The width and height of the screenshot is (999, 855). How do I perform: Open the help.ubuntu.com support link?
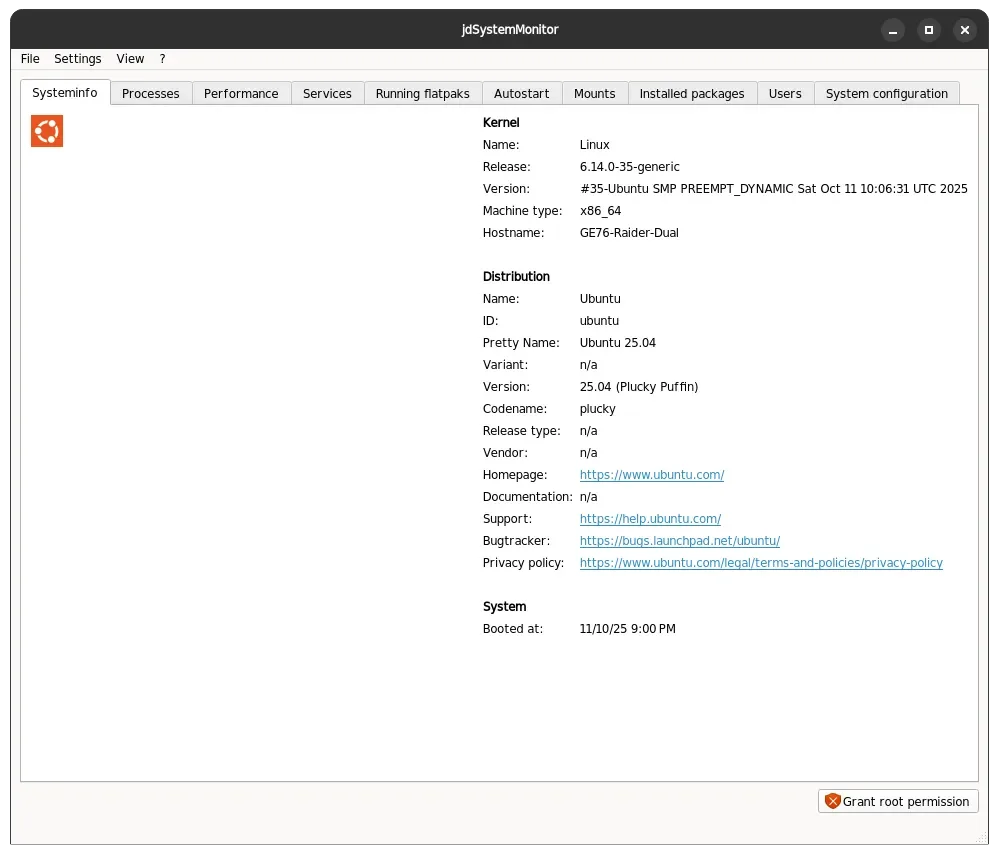pyautogui.click(x=650, y=519)
